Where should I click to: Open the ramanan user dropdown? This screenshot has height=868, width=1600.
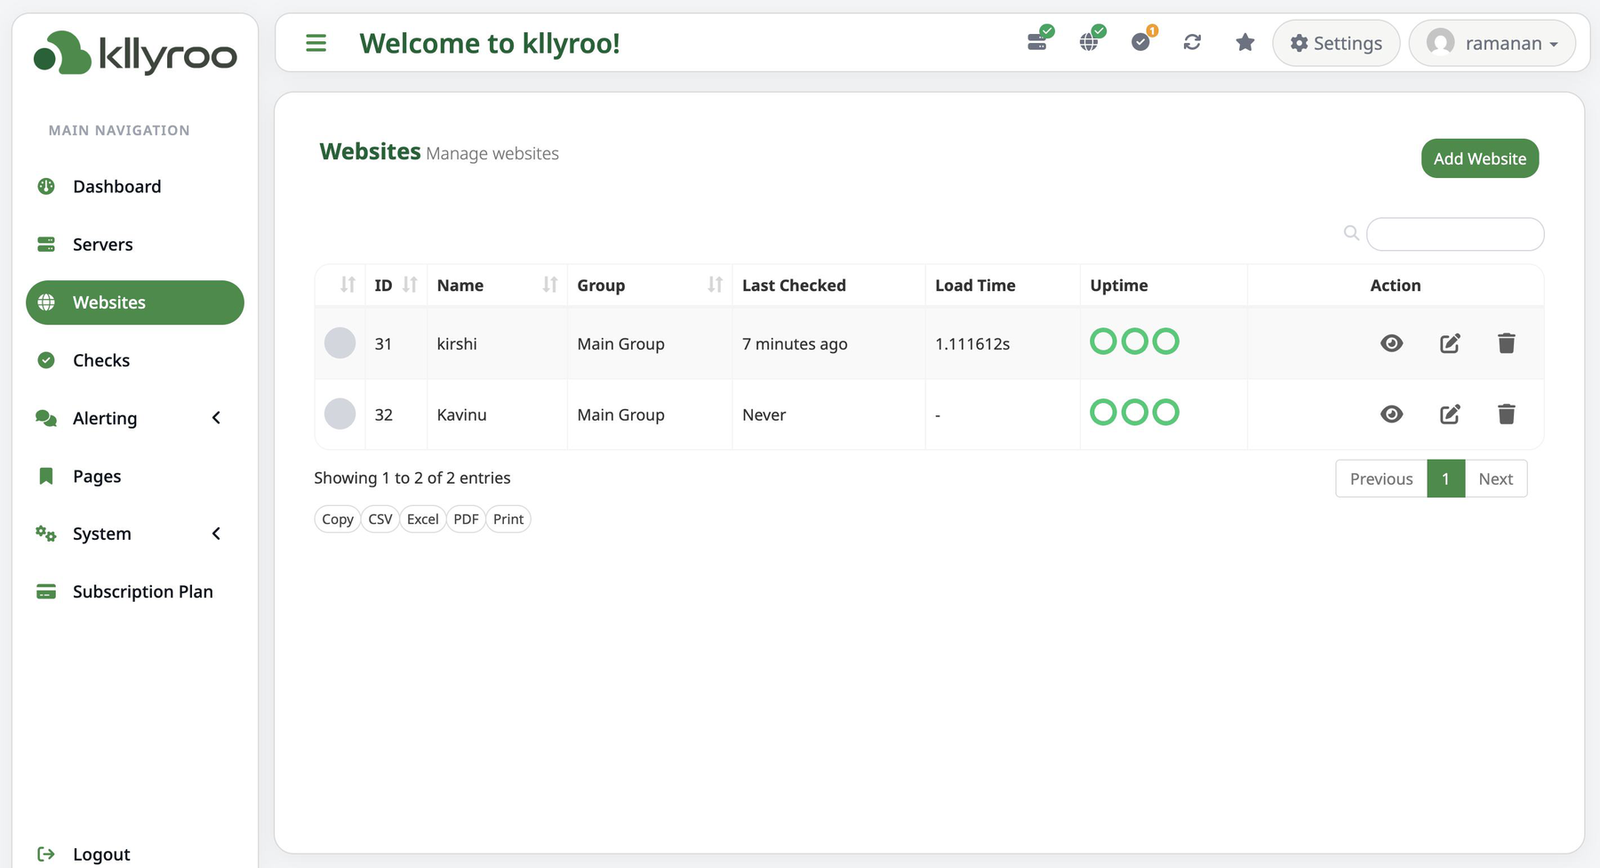tap(1492, 43)
